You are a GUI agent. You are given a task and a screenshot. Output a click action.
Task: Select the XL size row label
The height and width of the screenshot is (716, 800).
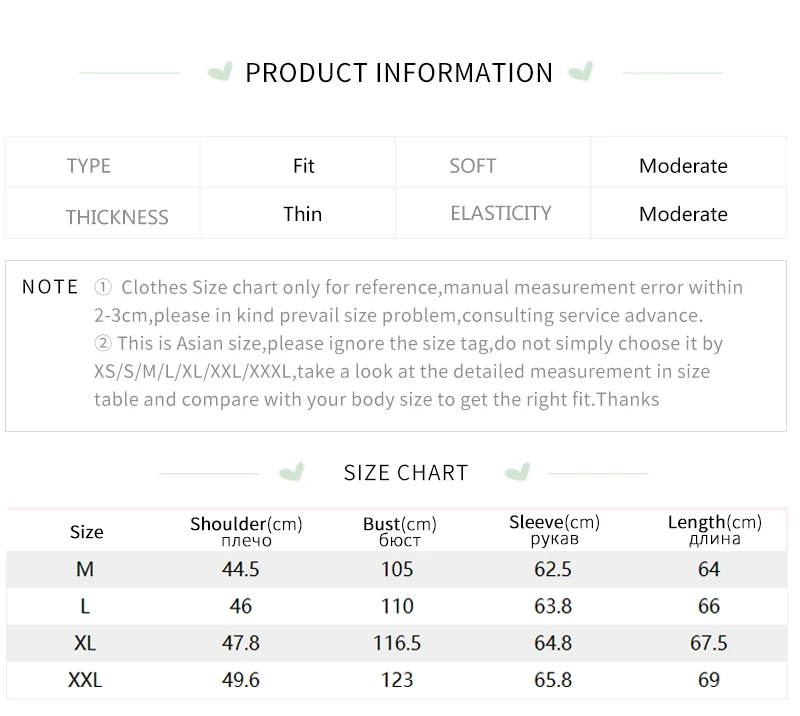coord(86,643)
